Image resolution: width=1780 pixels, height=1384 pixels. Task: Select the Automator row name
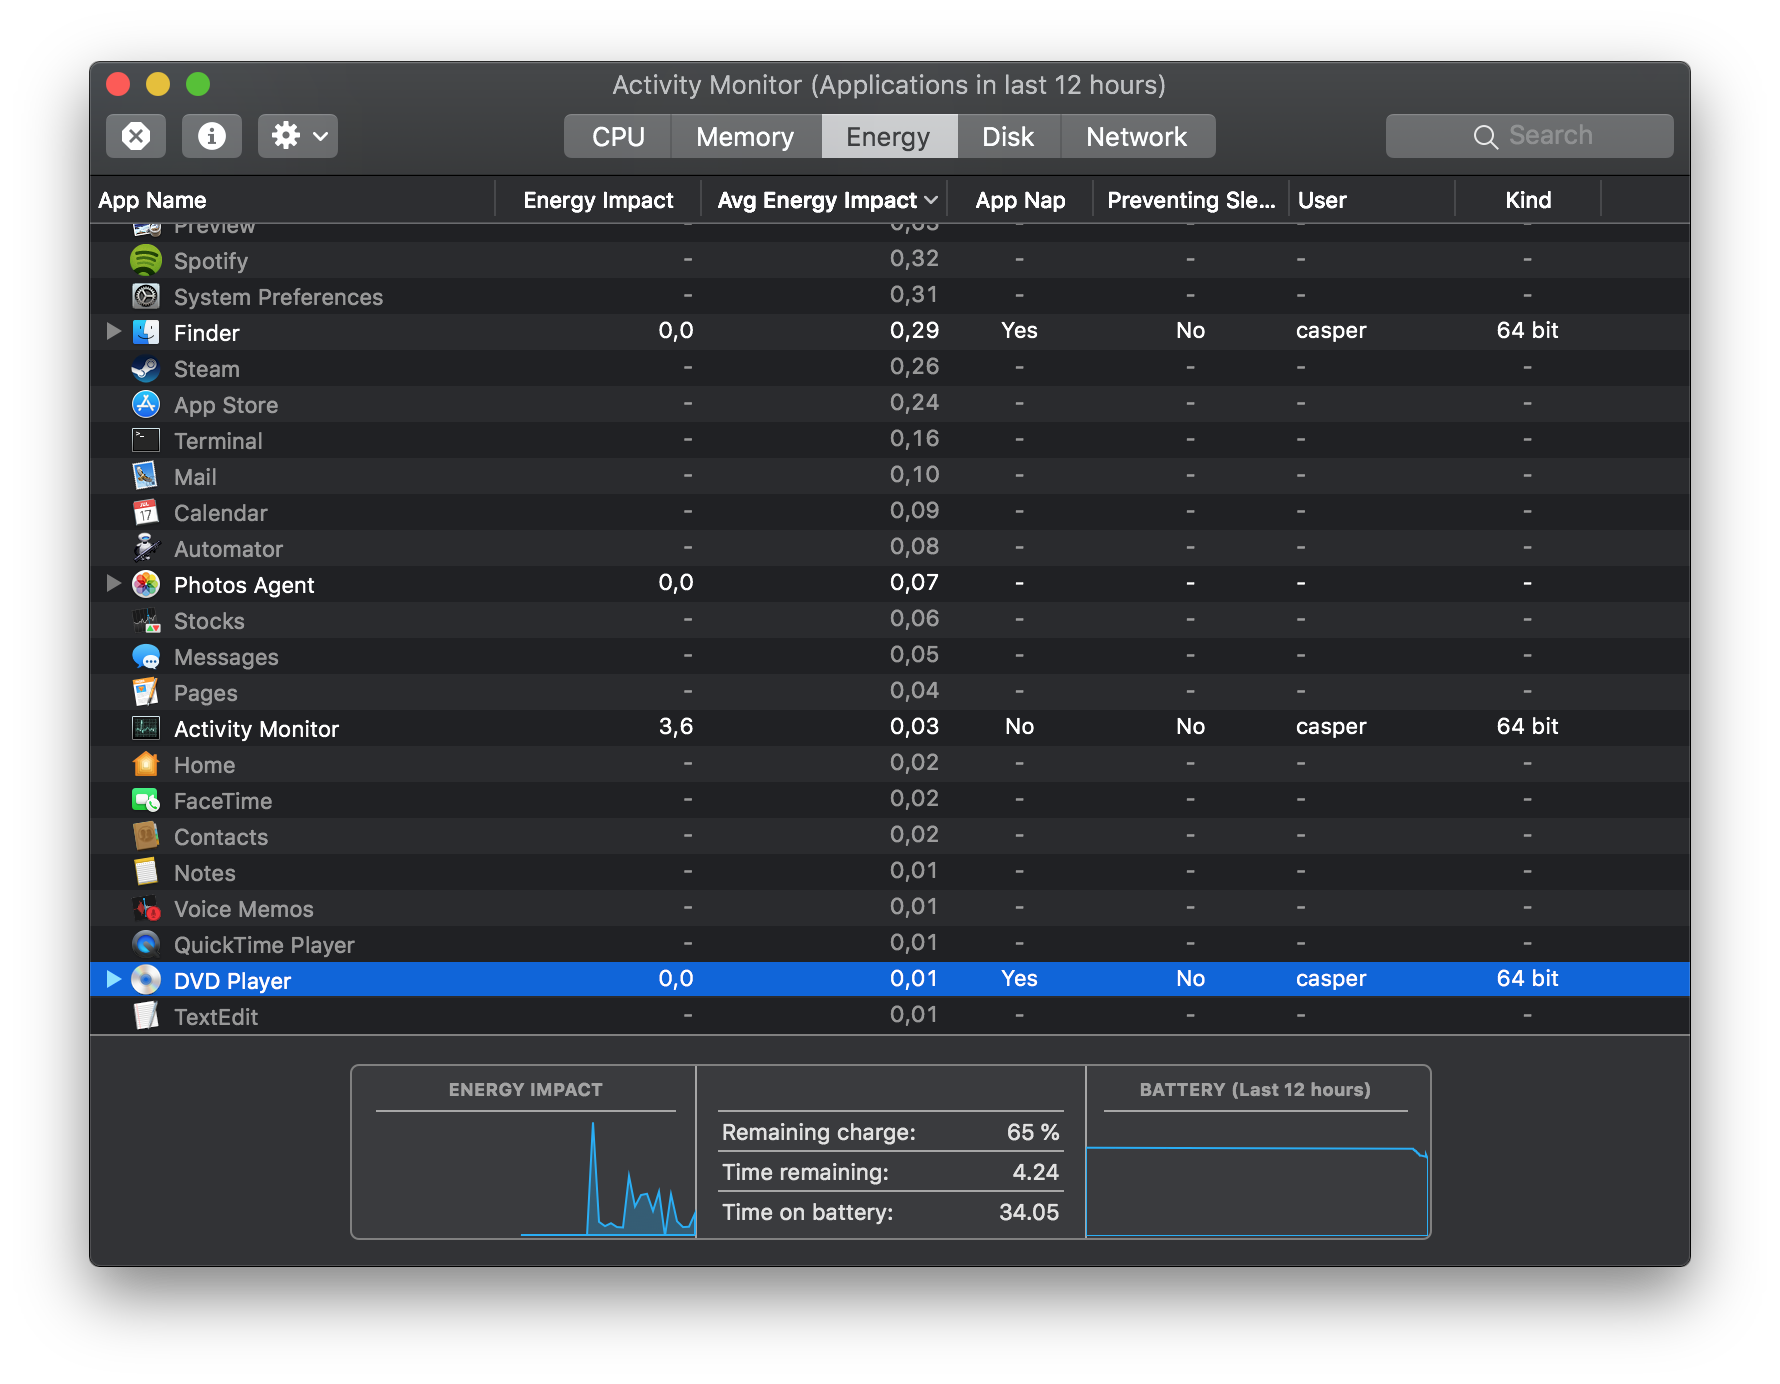(228, 549)
